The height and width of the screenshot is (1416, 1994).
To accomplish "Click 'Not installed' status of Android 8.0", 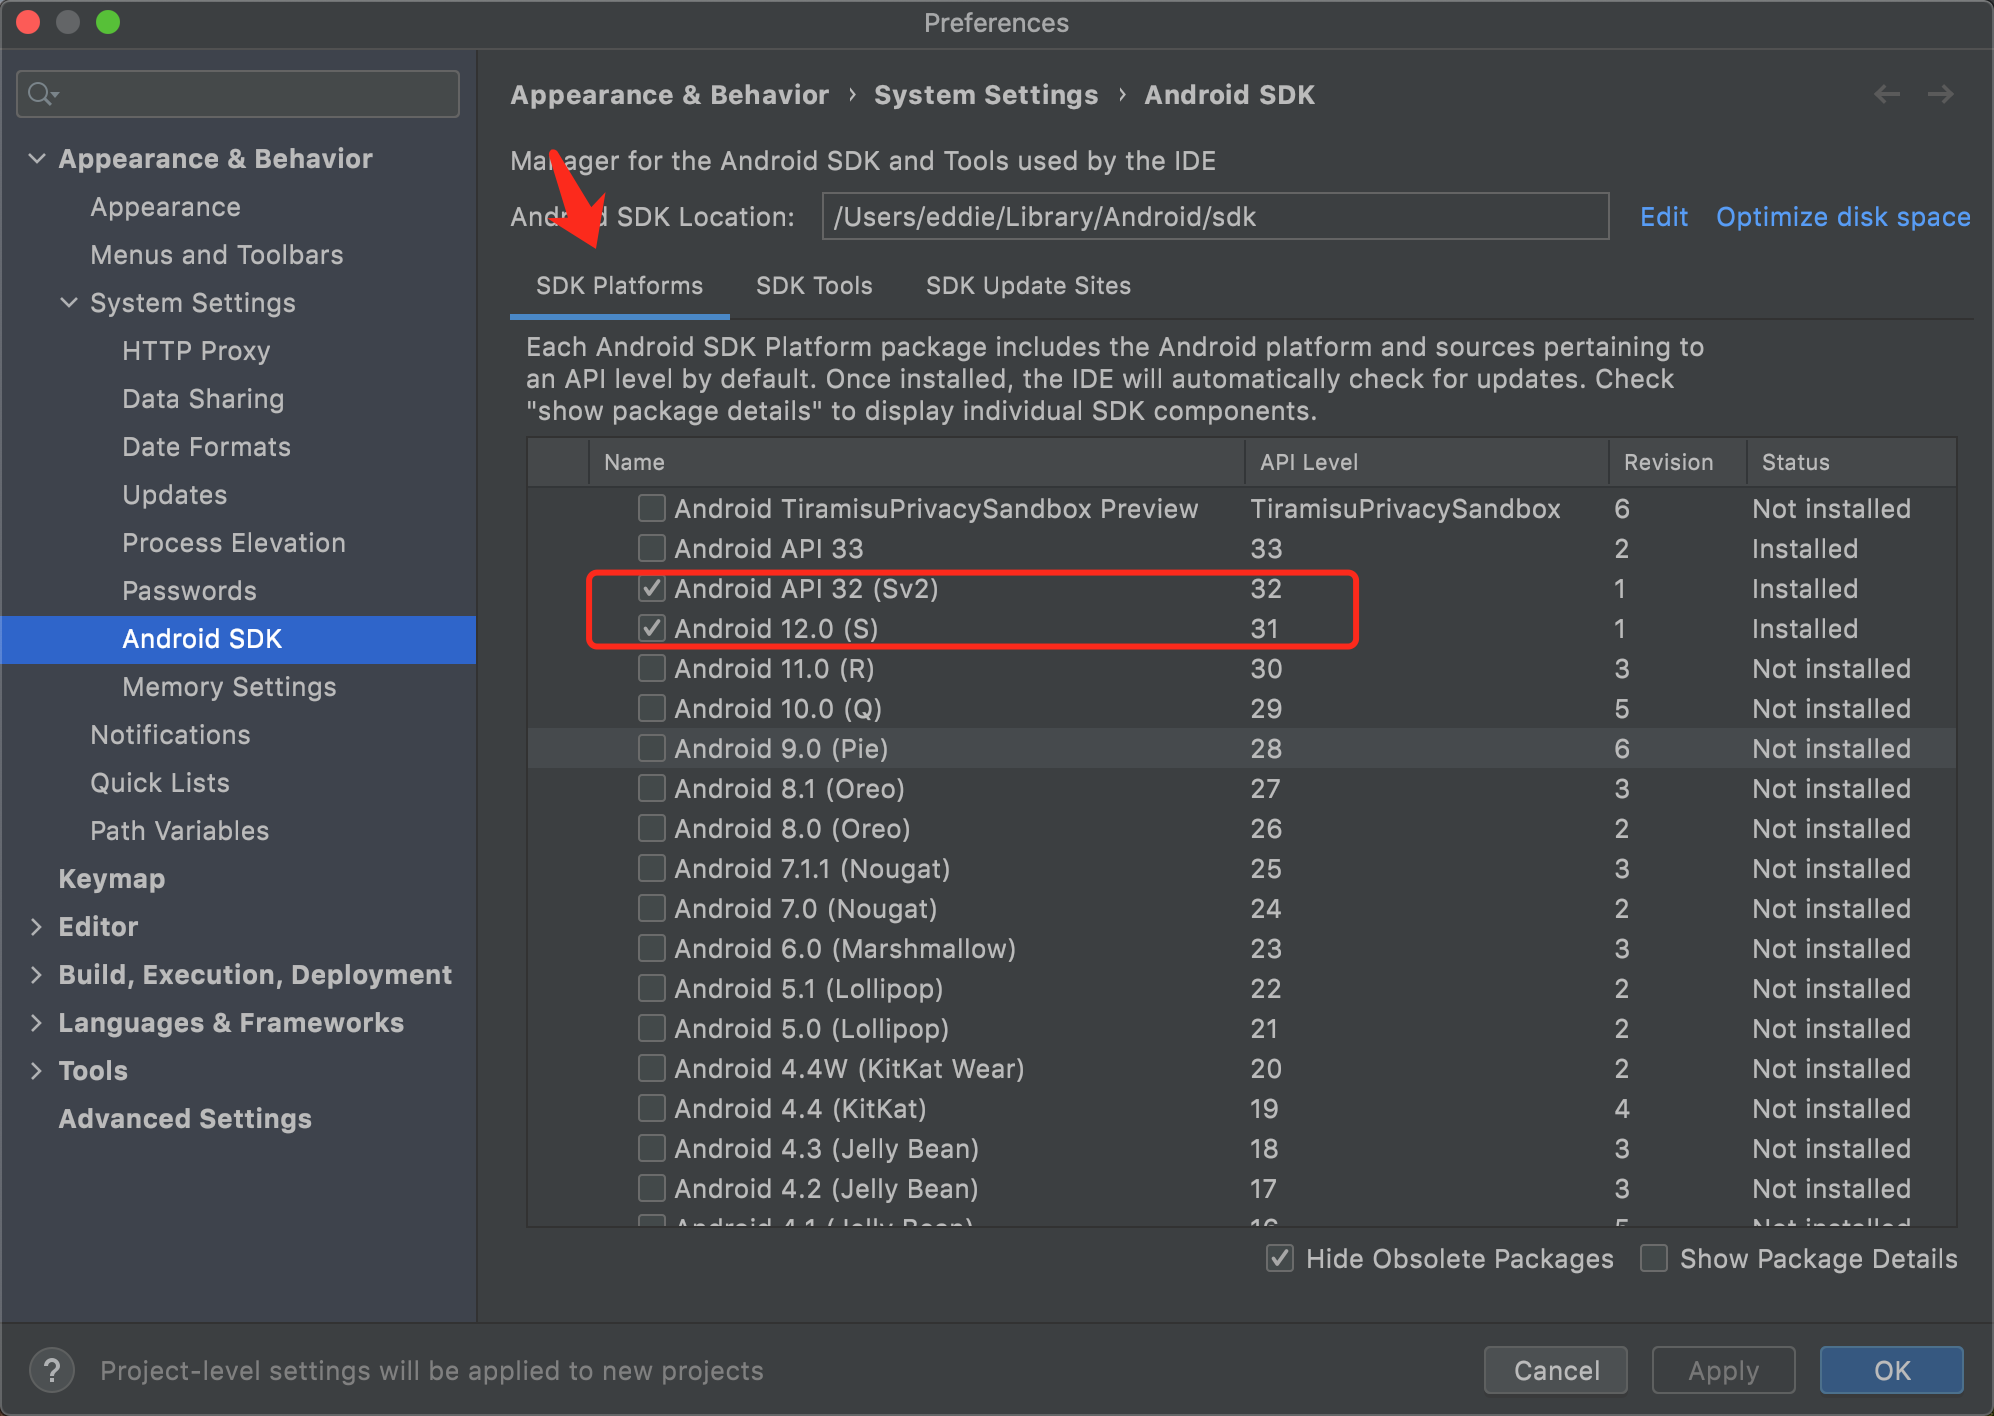I will coord(1831,828).
